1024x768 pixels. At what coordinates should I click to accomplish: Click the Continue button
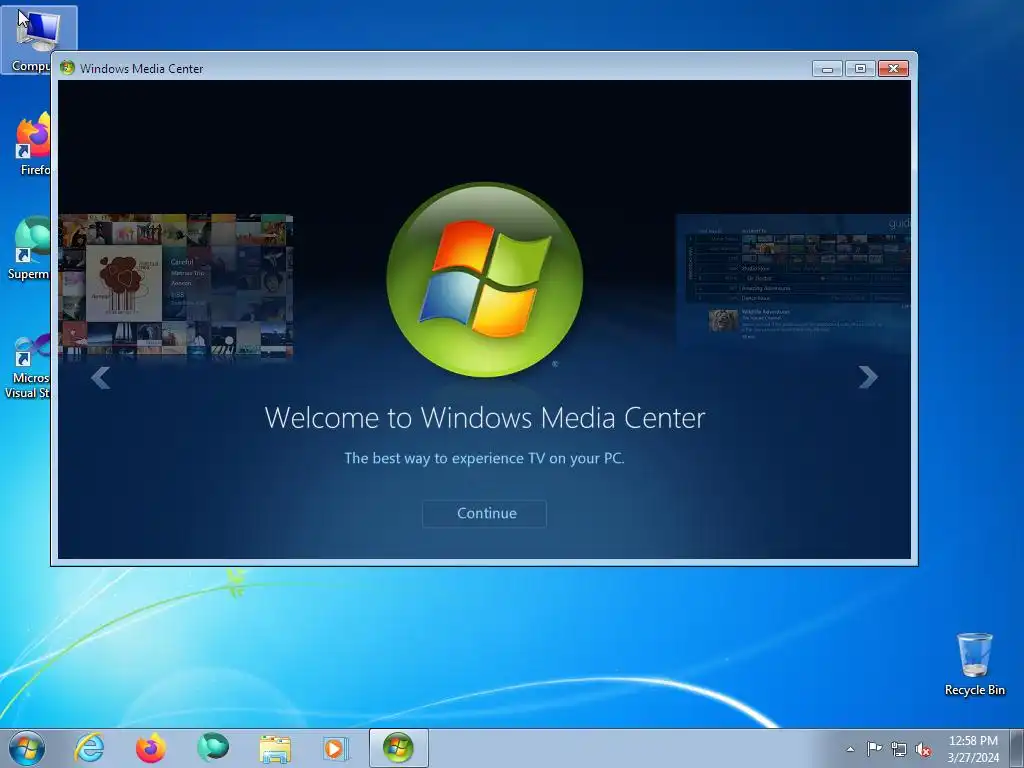[484, 513]
